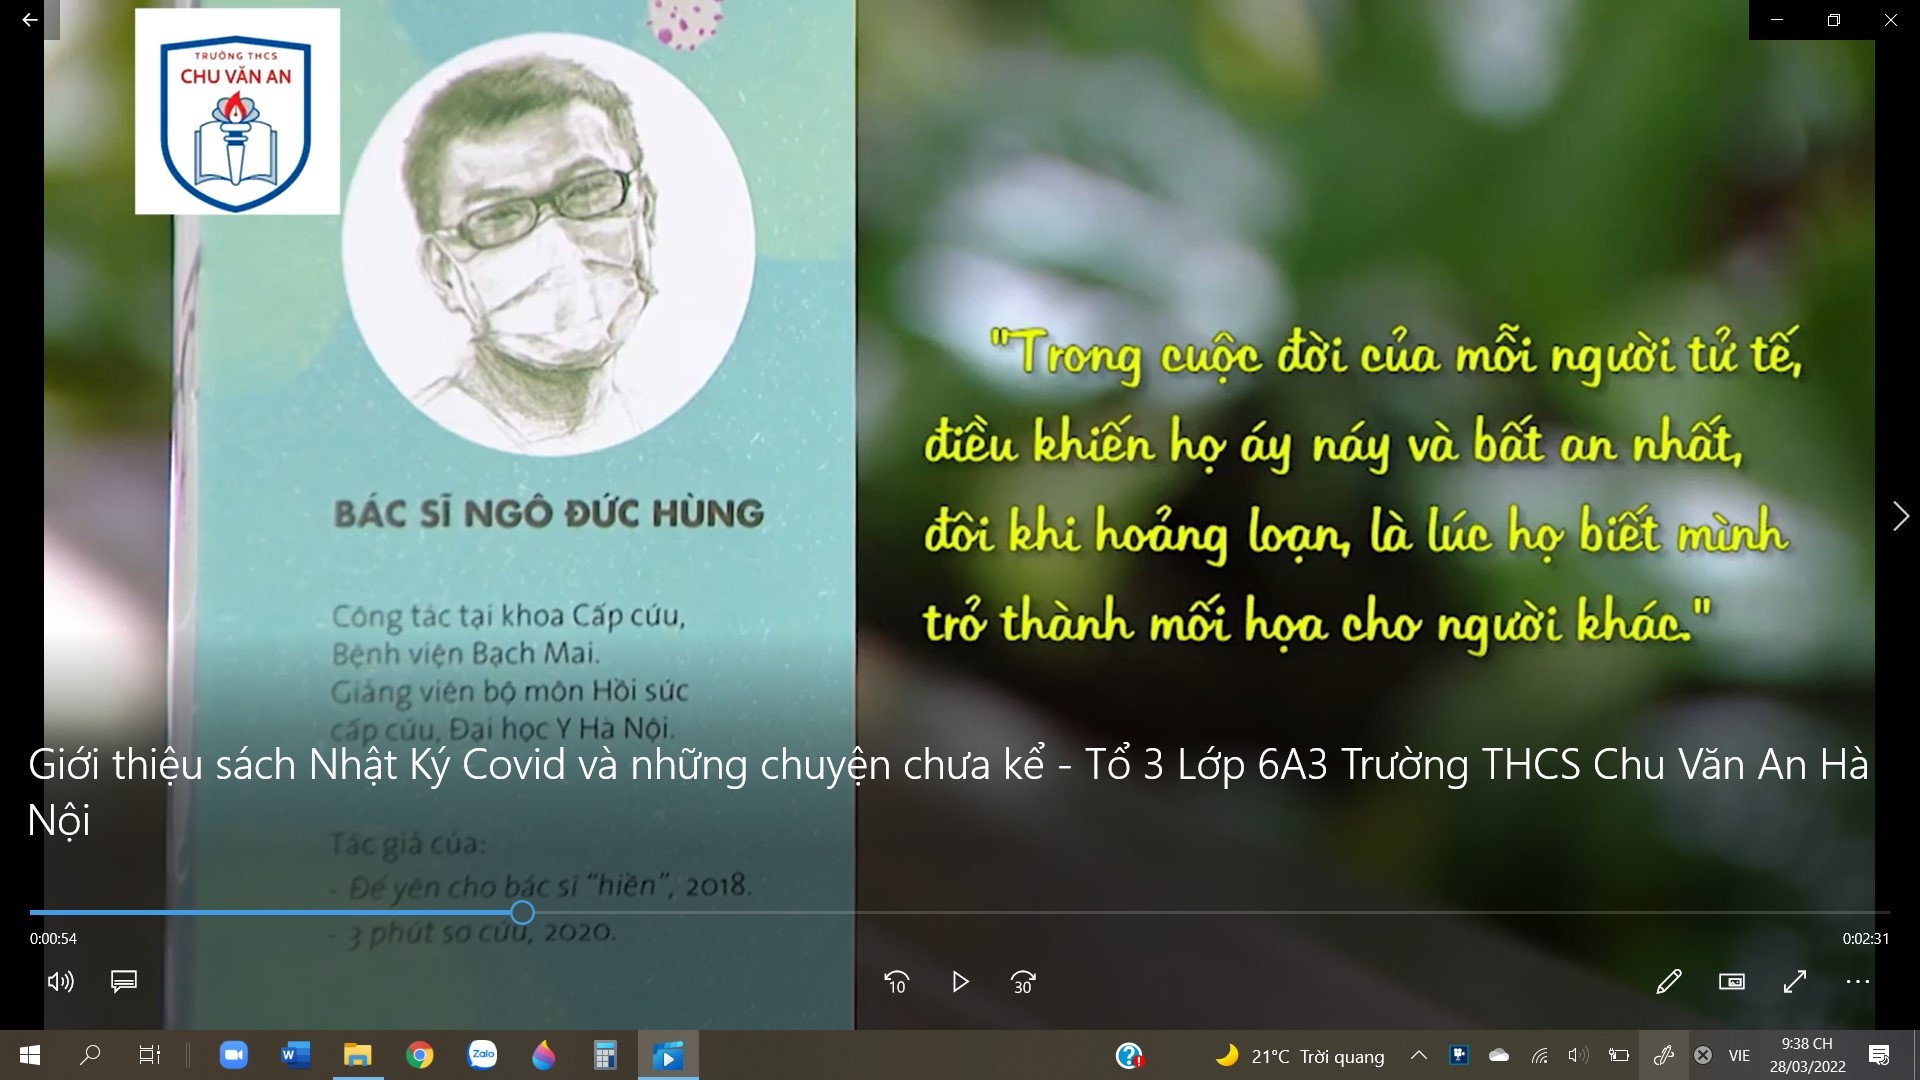Image resolution: width=1920 pixels, height=1080 pixels.
Task: Open the Get Help tray icon
Action: 1129,1055
